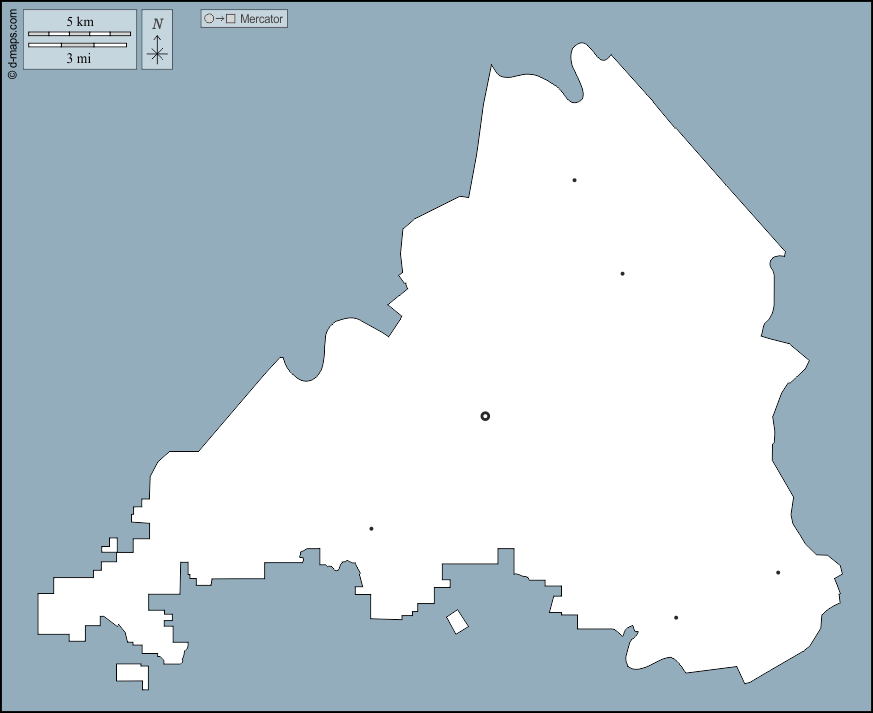Click the circle-to-square projection symbol
The width and height of the screenshot is (873, 713).
tap(220, 19)
